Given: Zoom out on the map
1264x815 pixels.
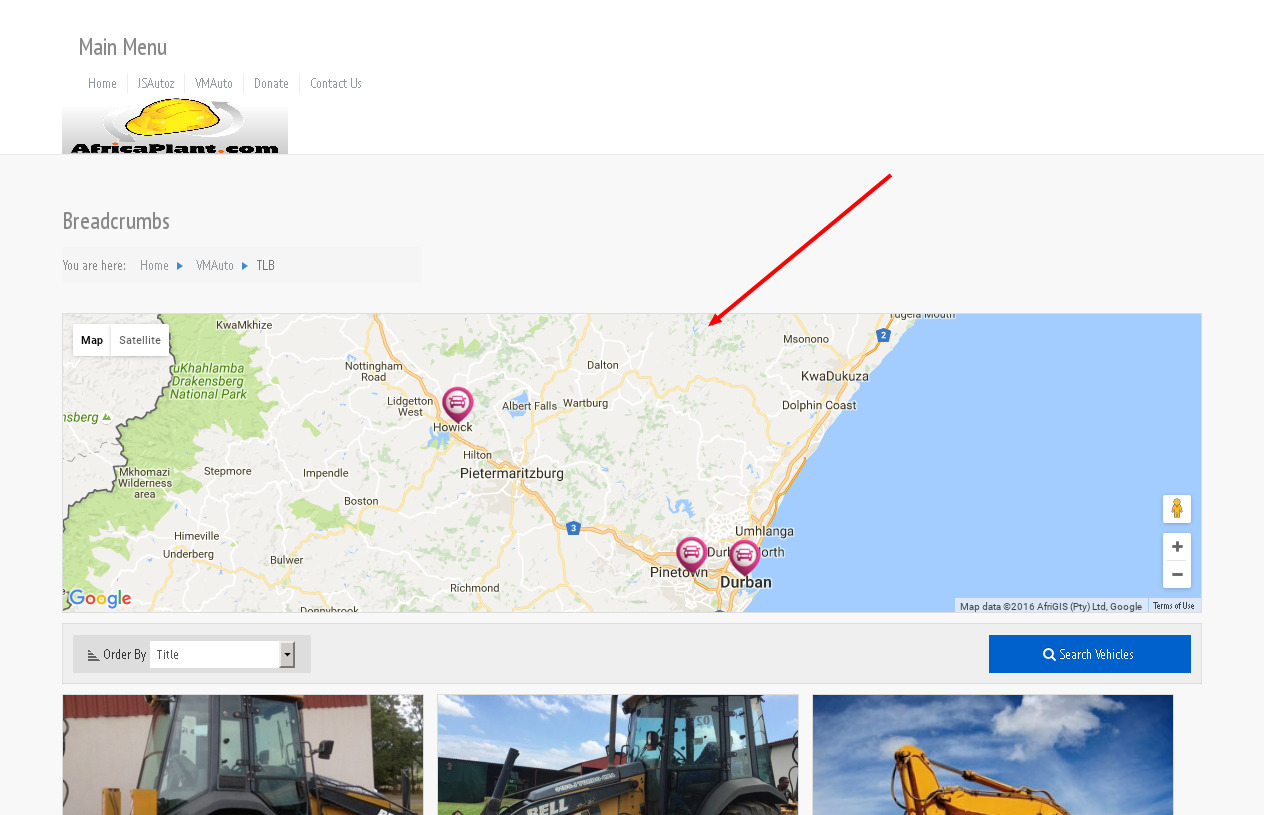Looking at the screenshot, I should (1177, 575).
